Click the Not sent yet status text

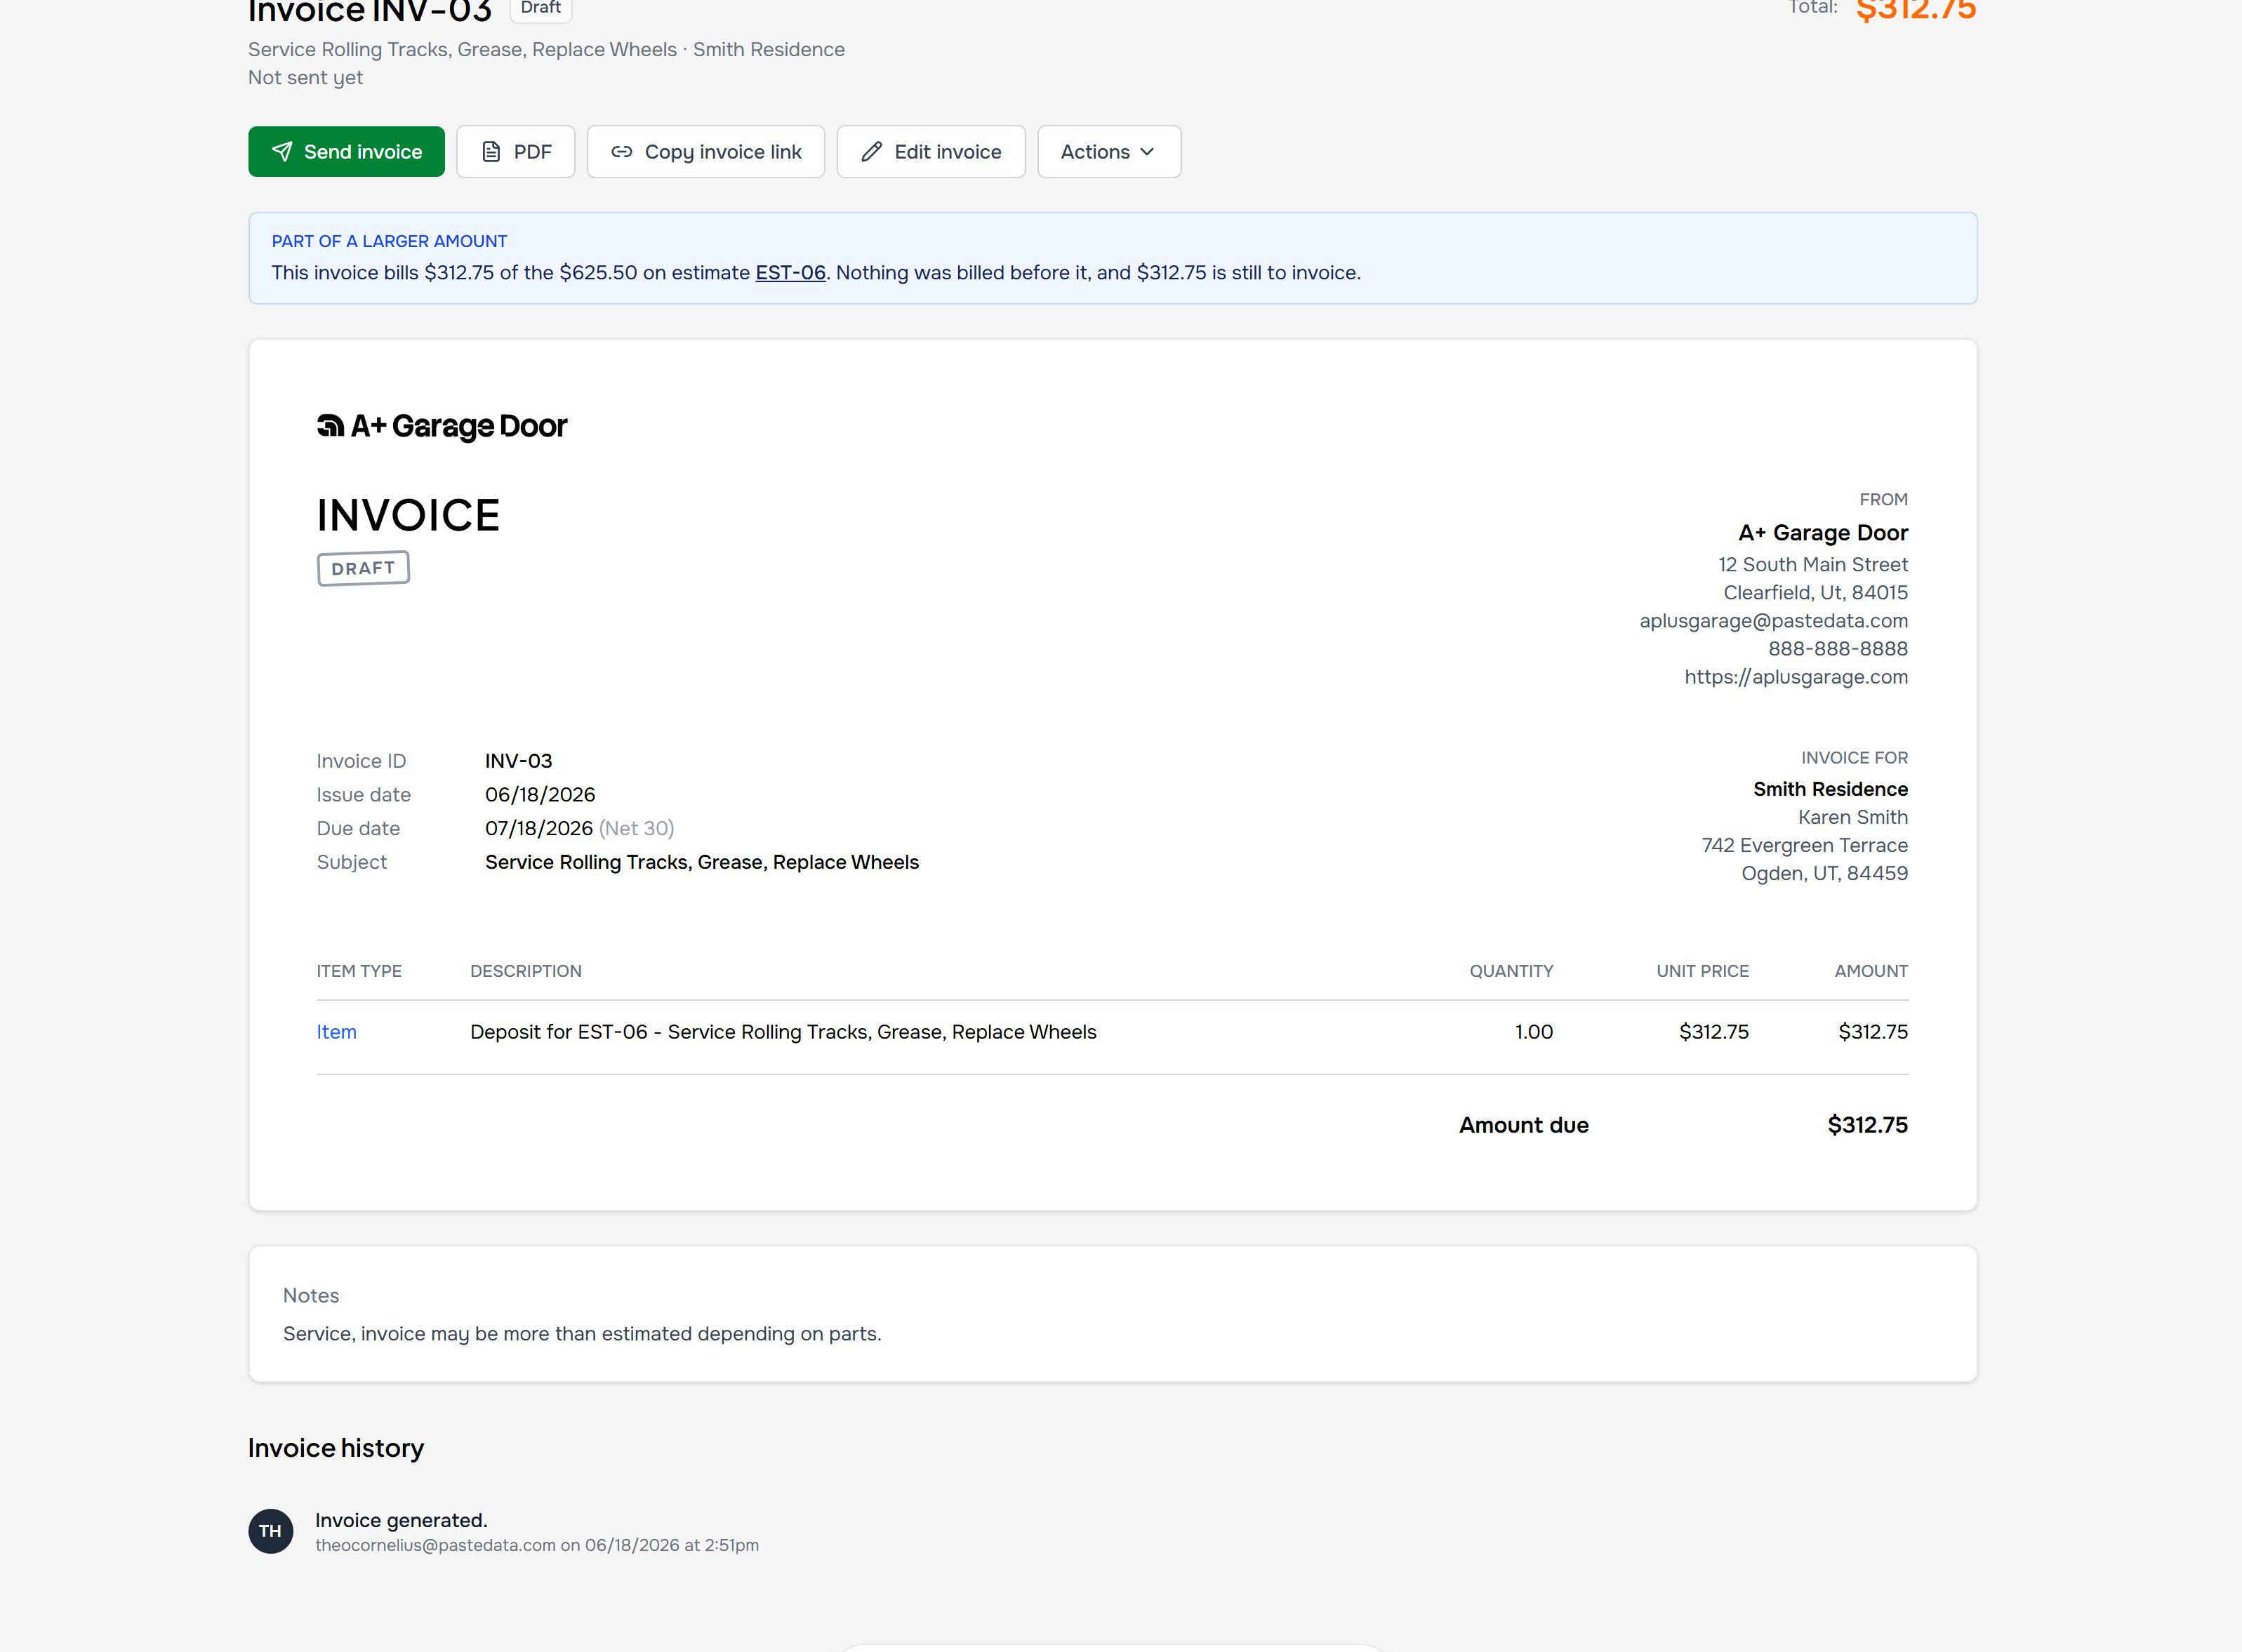[305, 78]
